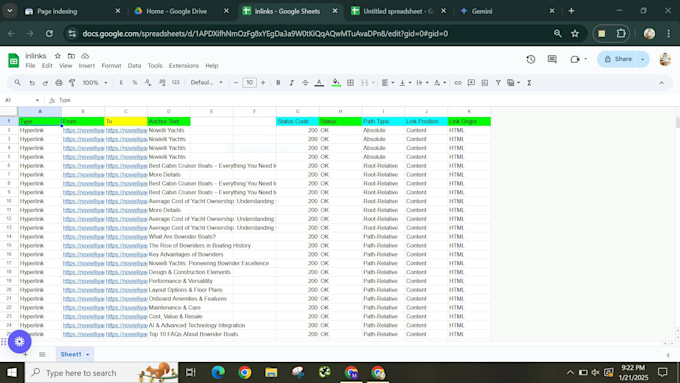Open the number format 123 menu
Viewport: 680px width, 383px height.
pyautogui.click(x=176, y=82)
